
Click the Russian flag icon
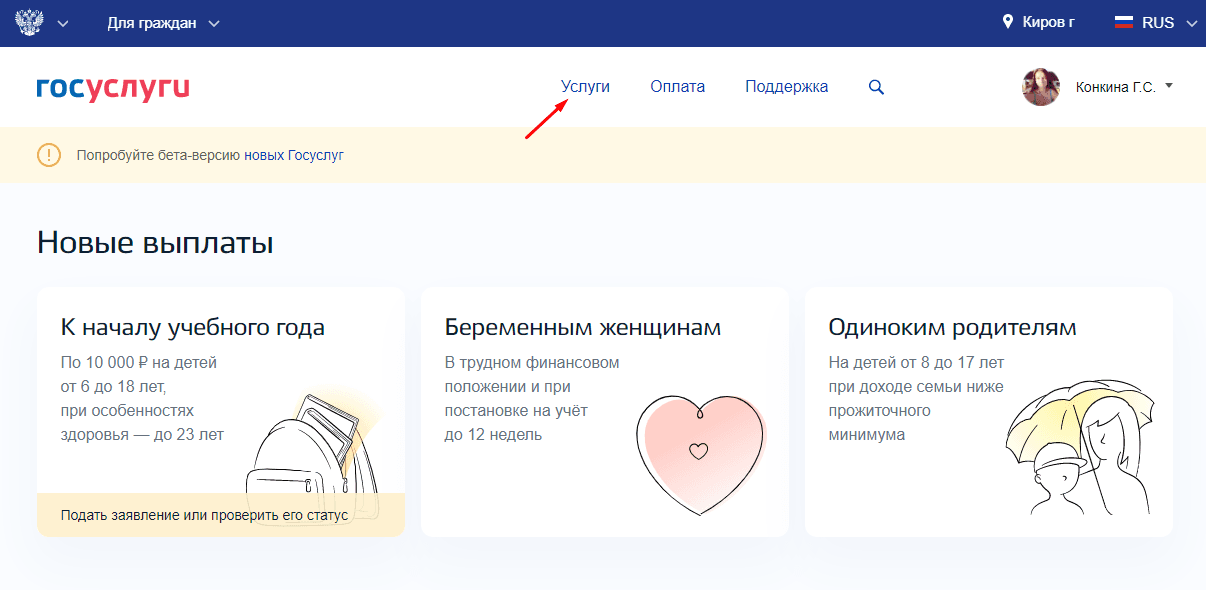[1123, 22]
